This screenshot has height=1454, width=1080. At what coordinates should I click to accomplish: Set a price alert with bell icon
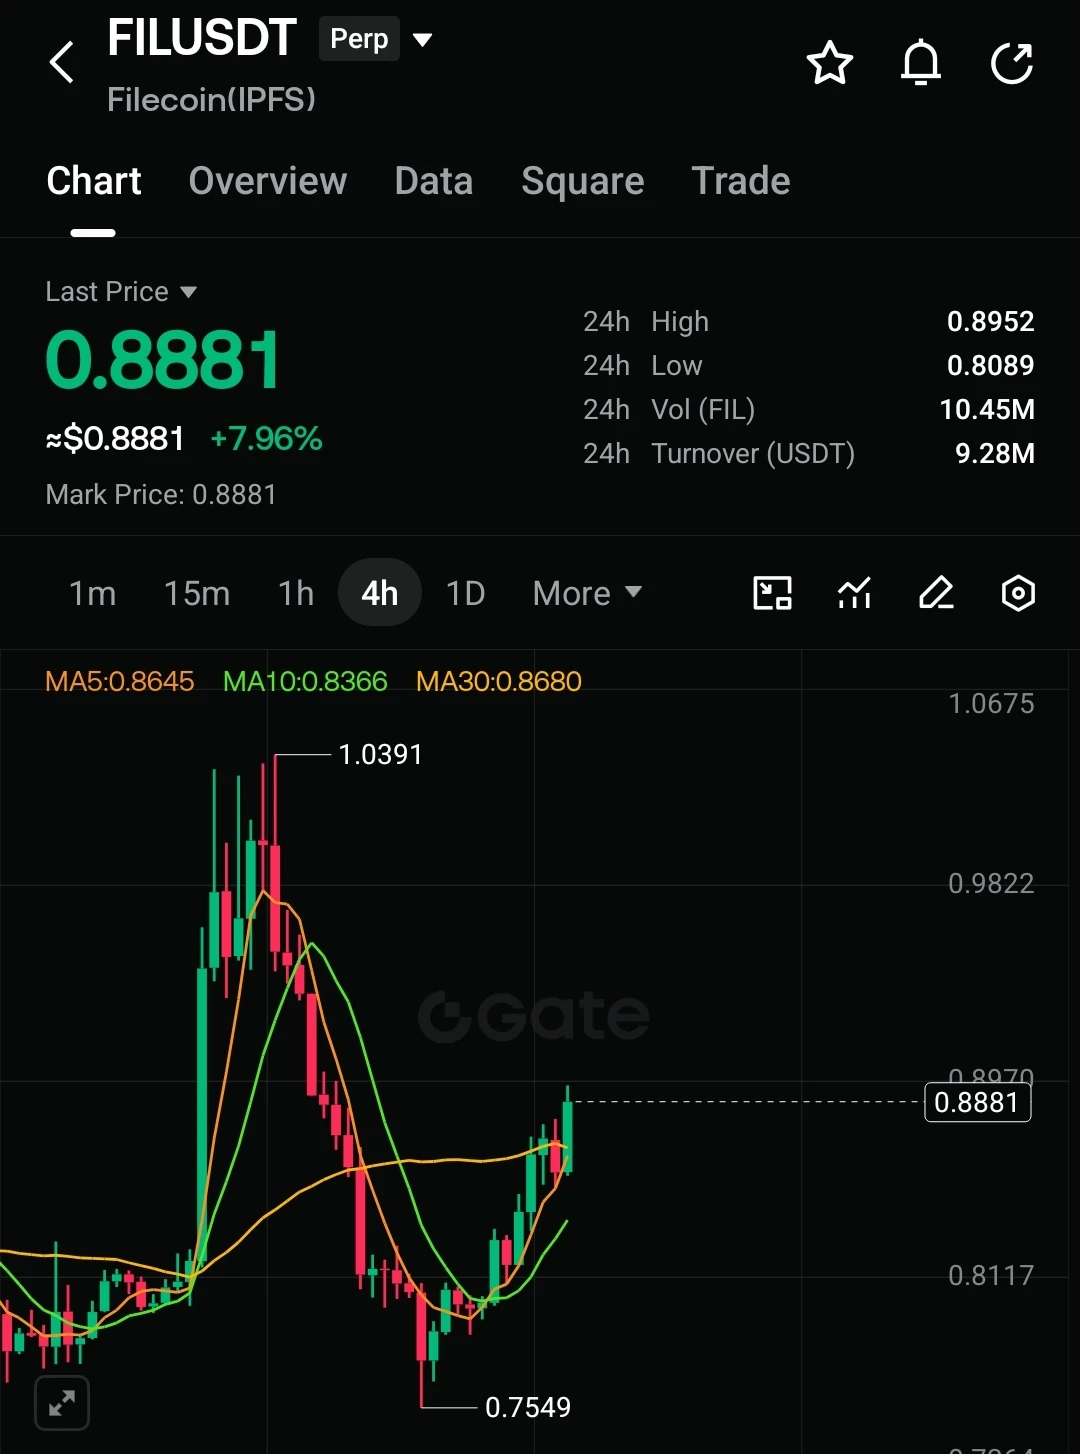click(921, 63)
